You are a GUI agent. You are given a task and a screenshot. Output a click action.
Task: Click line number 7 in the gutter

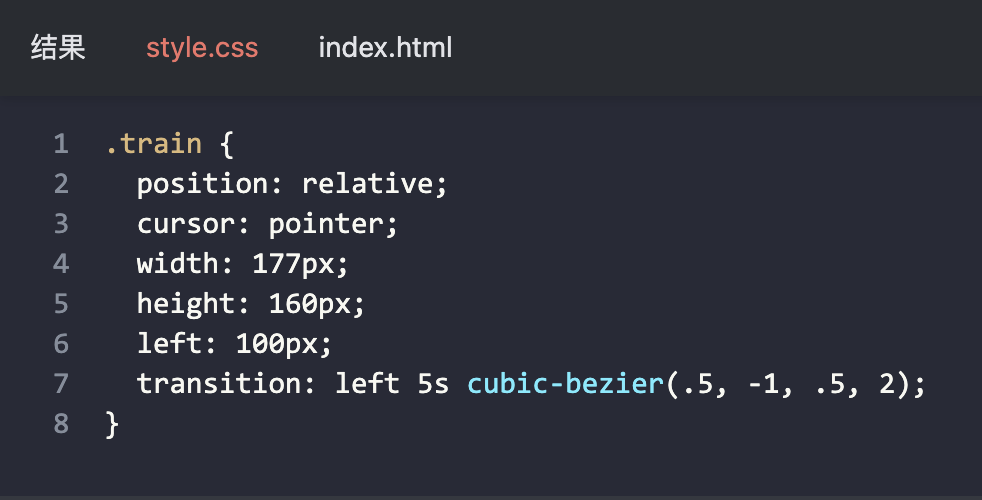tap(61, 384)
